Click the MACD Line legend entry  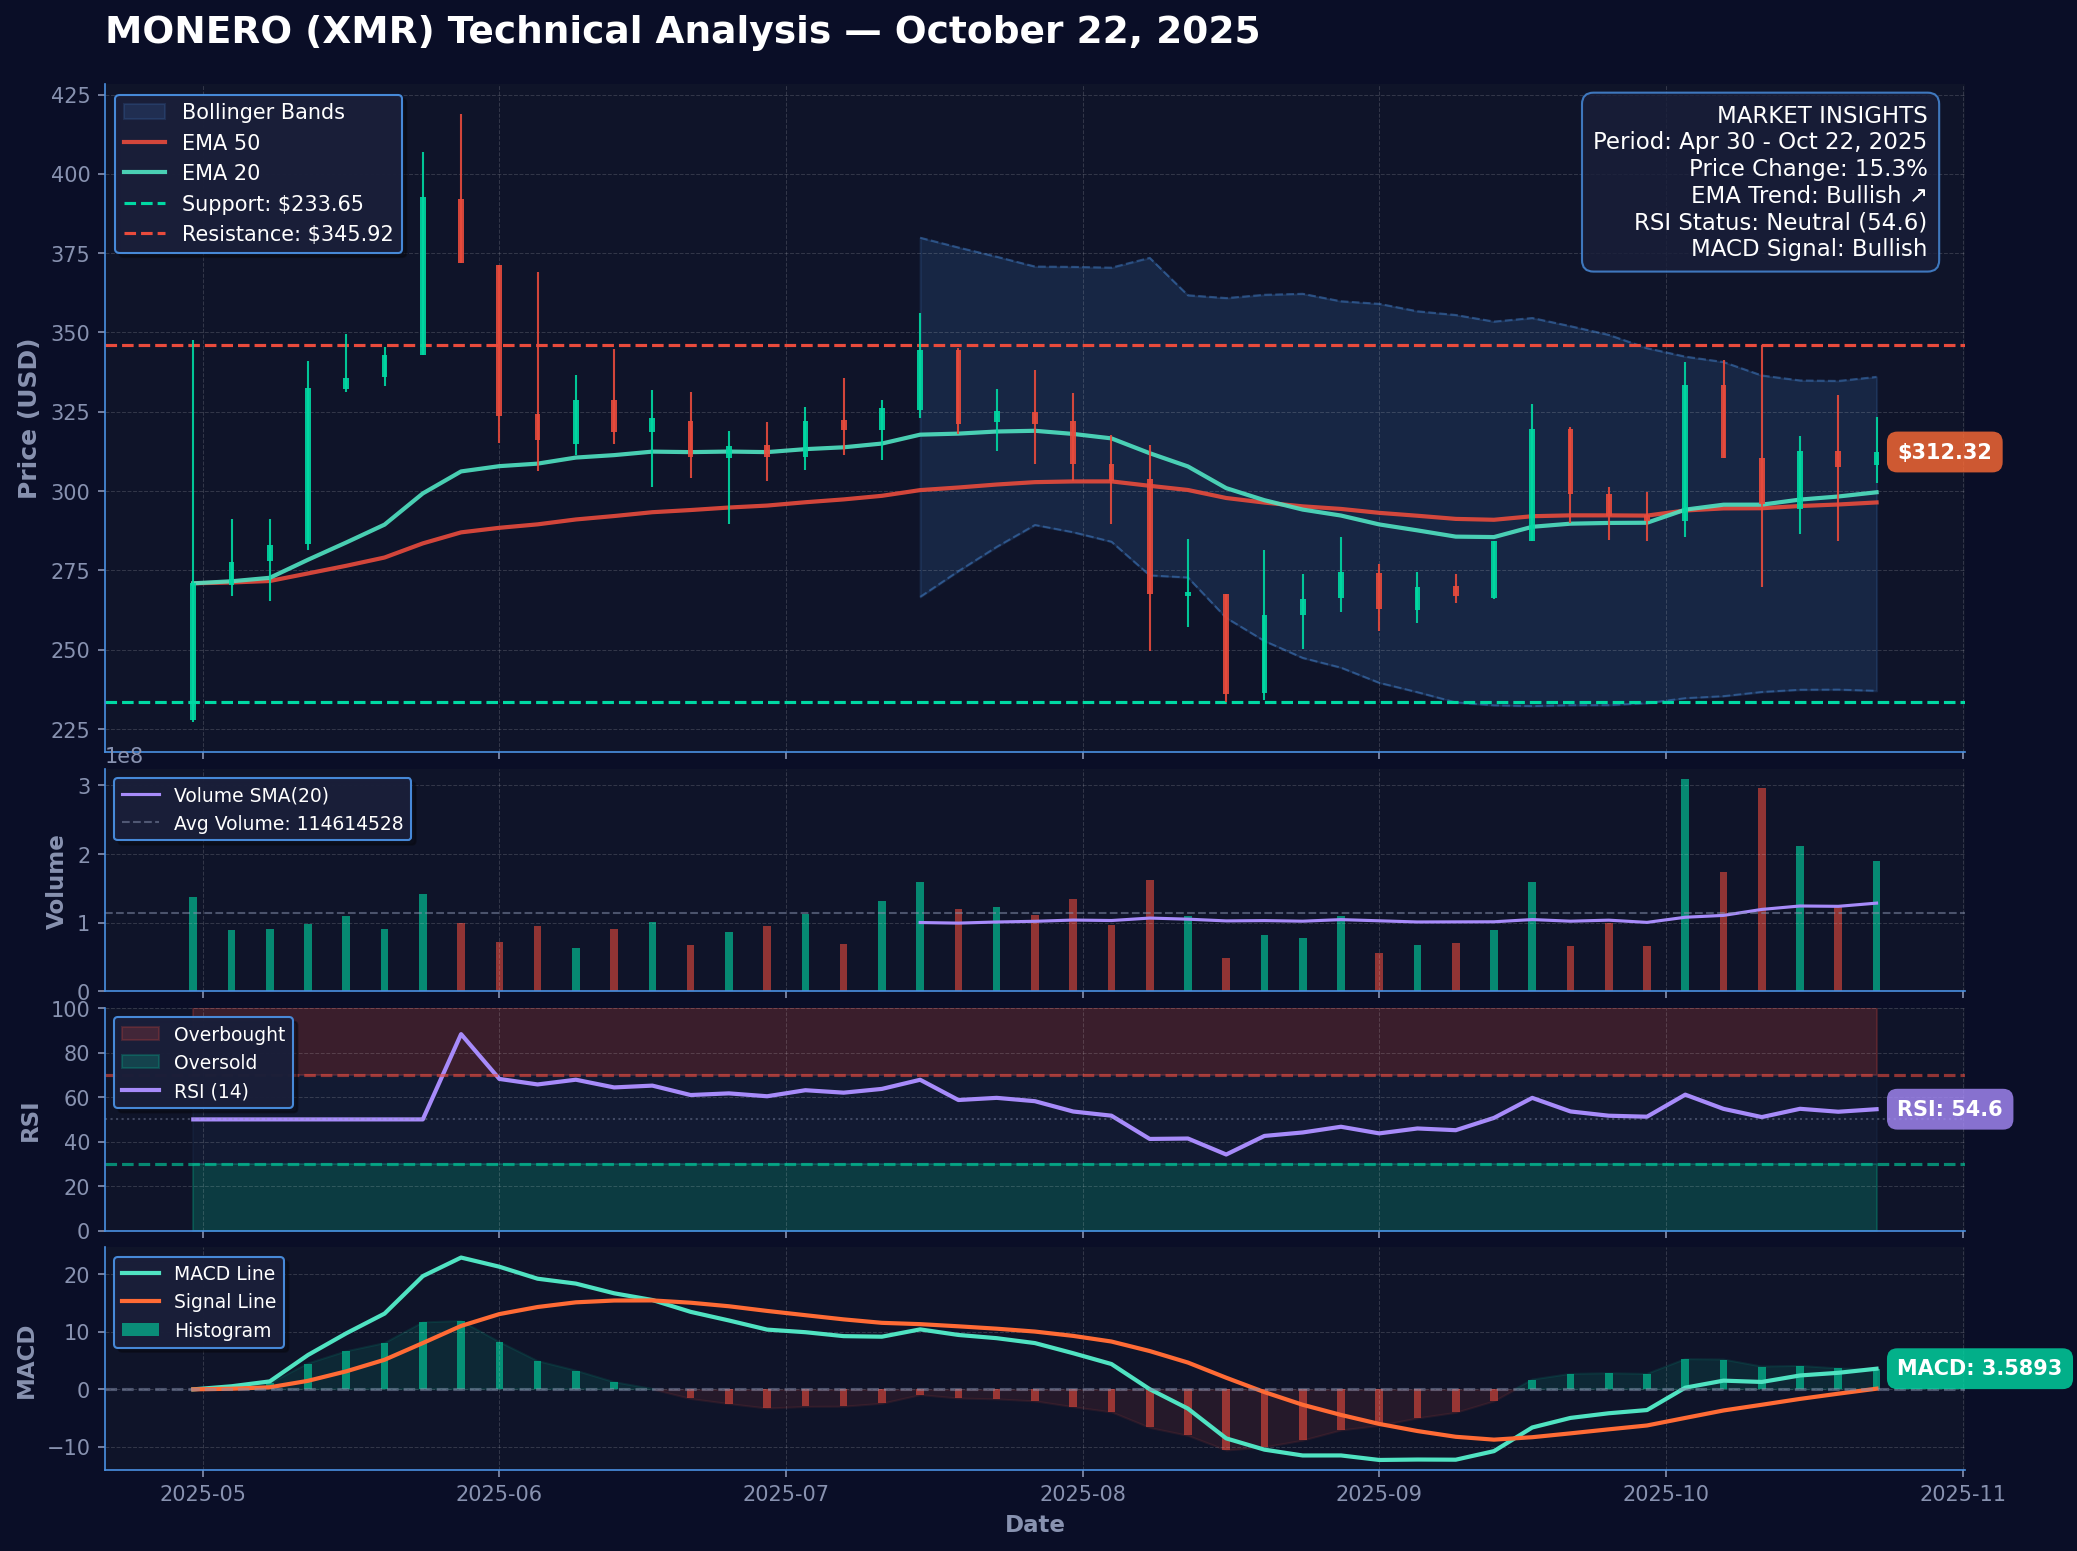click(223, 1274)
